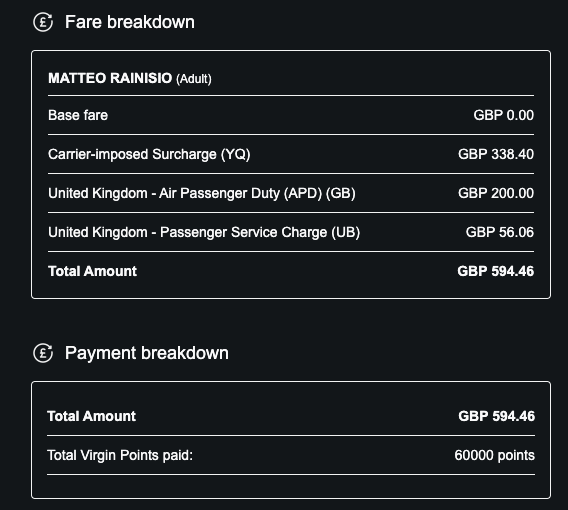Click Total Amount label in fare breakdown
This screenshot has width=568, height=510.
coord(92,271)
